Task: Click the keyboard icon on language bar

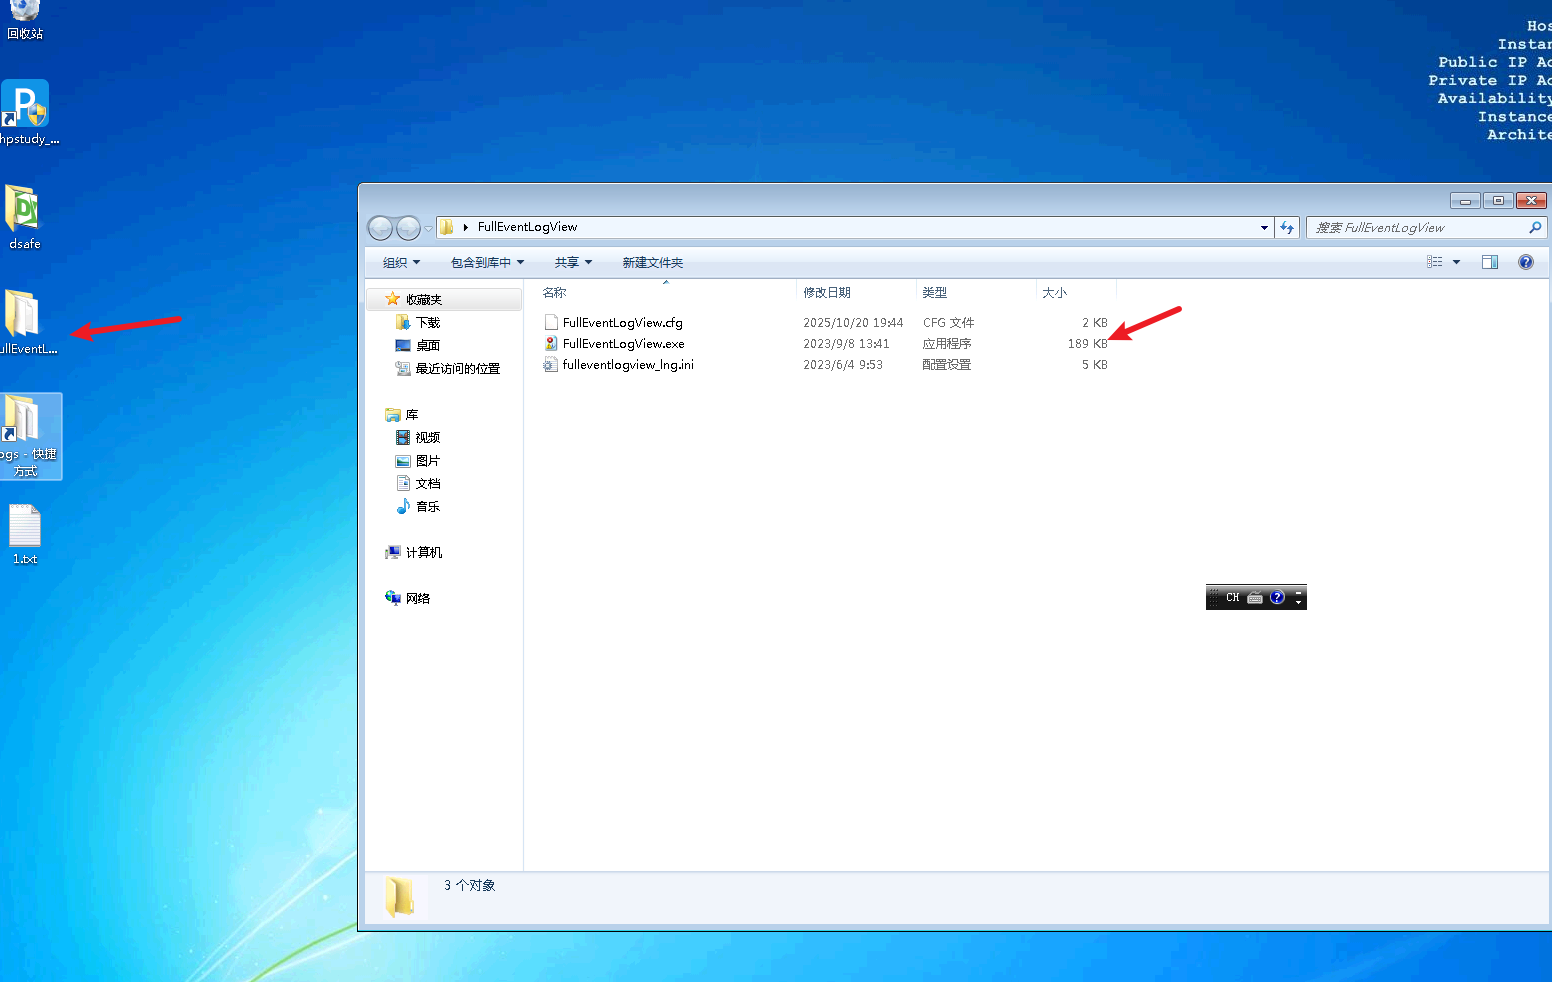Action: click(1255, 598)
